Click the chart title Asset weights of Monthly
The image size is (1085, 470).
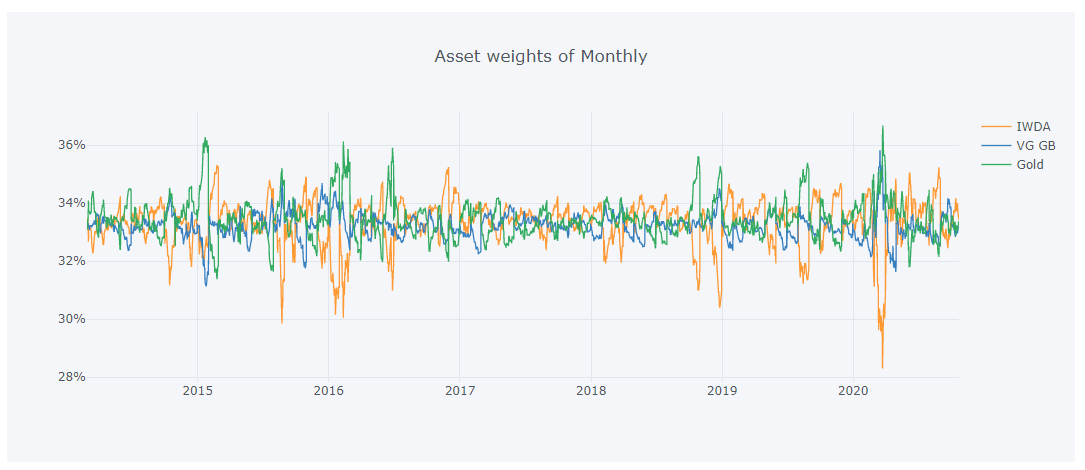tap(540, 56)
